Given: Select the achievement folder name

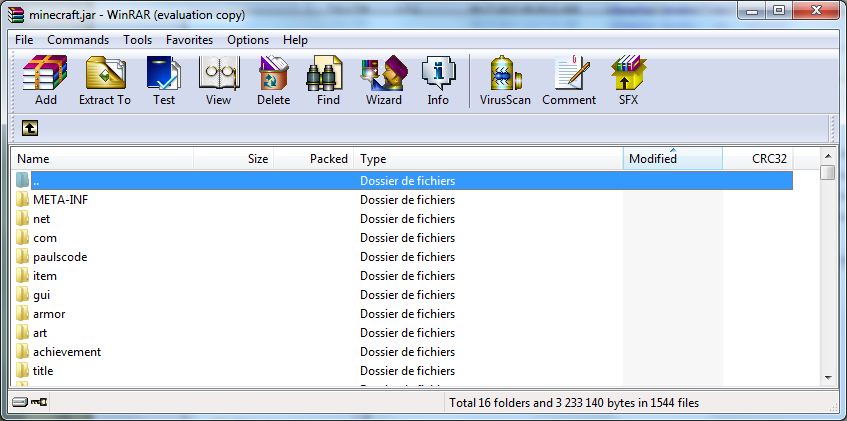Looking at the screenshot, I should 67,352.
